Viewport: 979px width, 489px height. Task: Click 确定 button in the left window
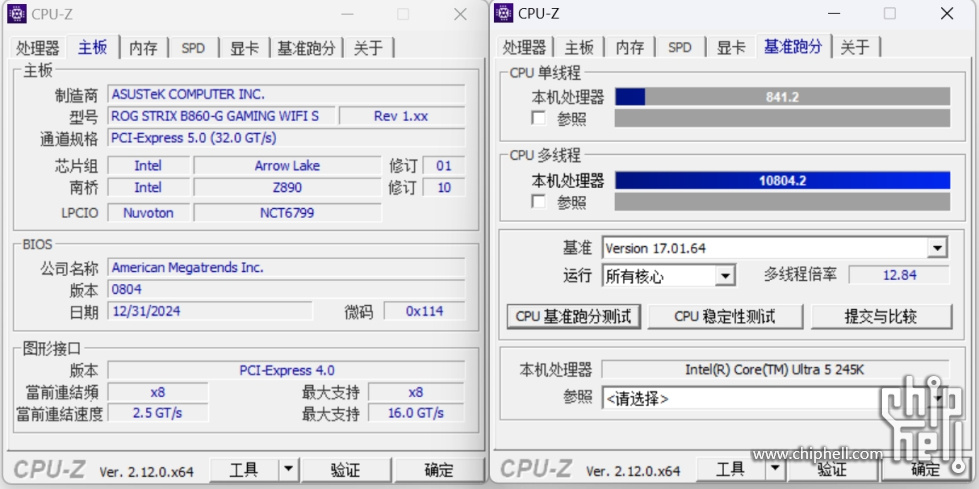(x=438, y=470)
